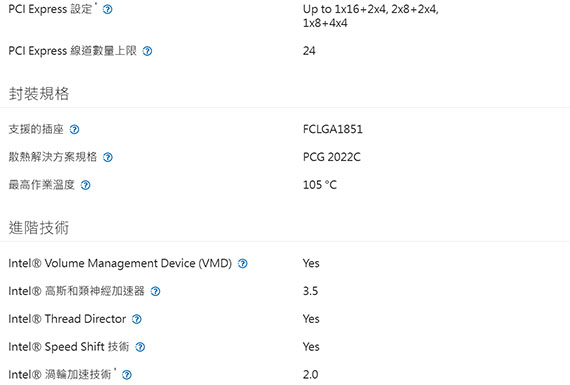Click help icon beside PCI Express 線道數量上限
The height and width of the screenshot is (385, 570).
(147, 51)
